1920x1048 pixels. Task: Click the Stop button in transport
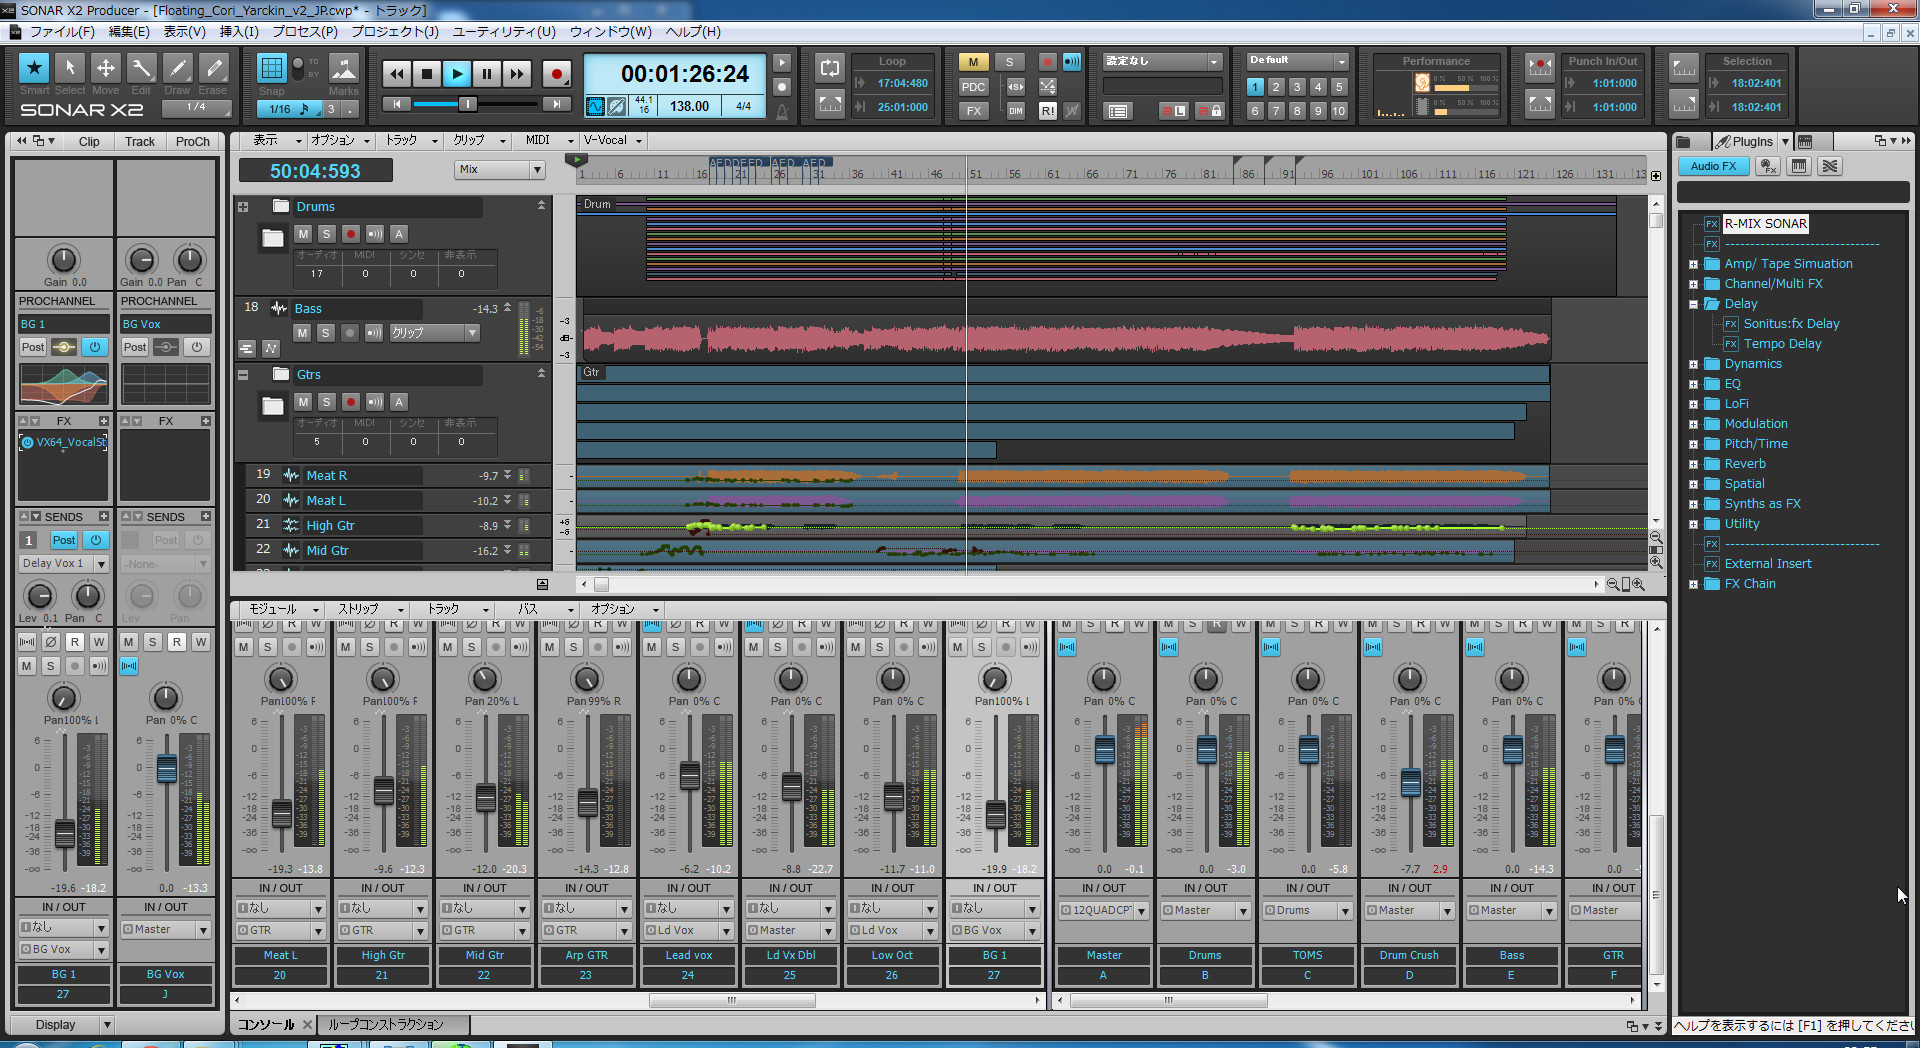pos(427,73)
